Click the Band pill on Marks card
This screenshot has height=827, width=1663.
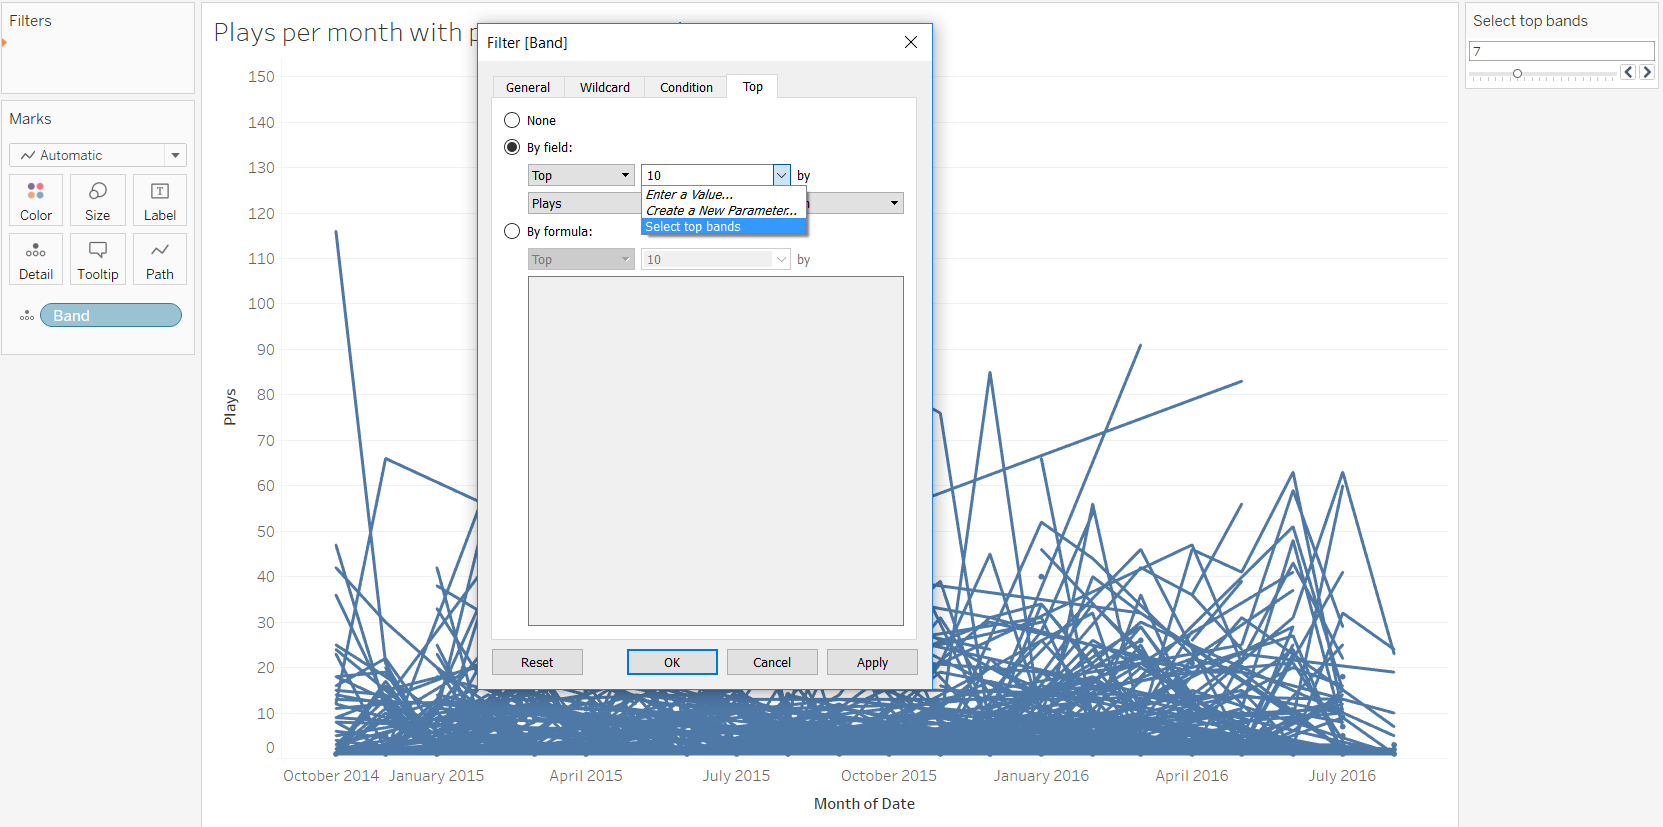pos(111,315)
